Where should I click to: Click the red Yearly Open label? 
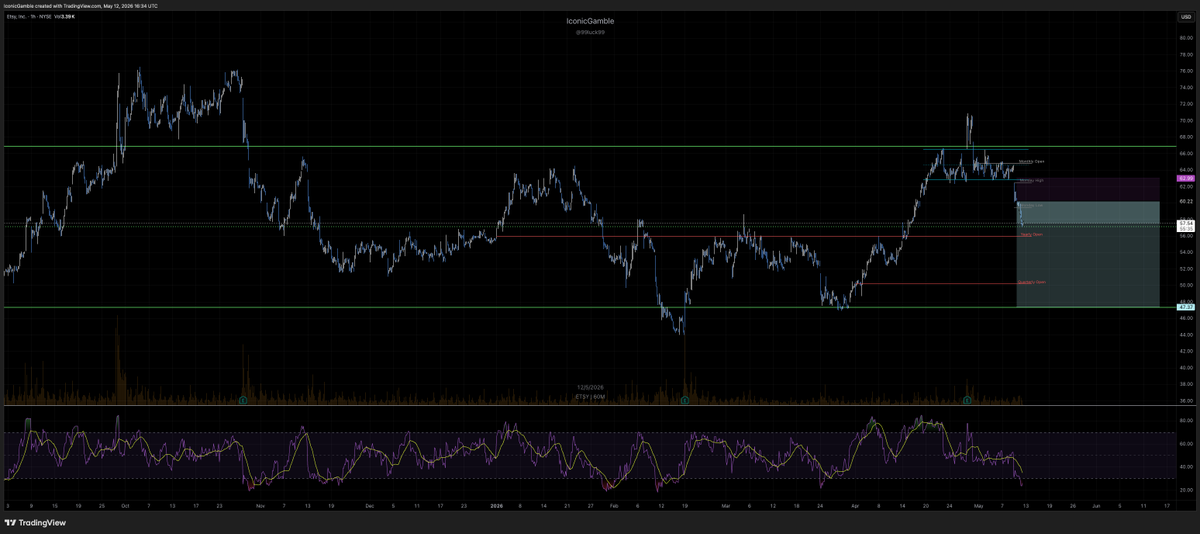tap(1031, 235)
